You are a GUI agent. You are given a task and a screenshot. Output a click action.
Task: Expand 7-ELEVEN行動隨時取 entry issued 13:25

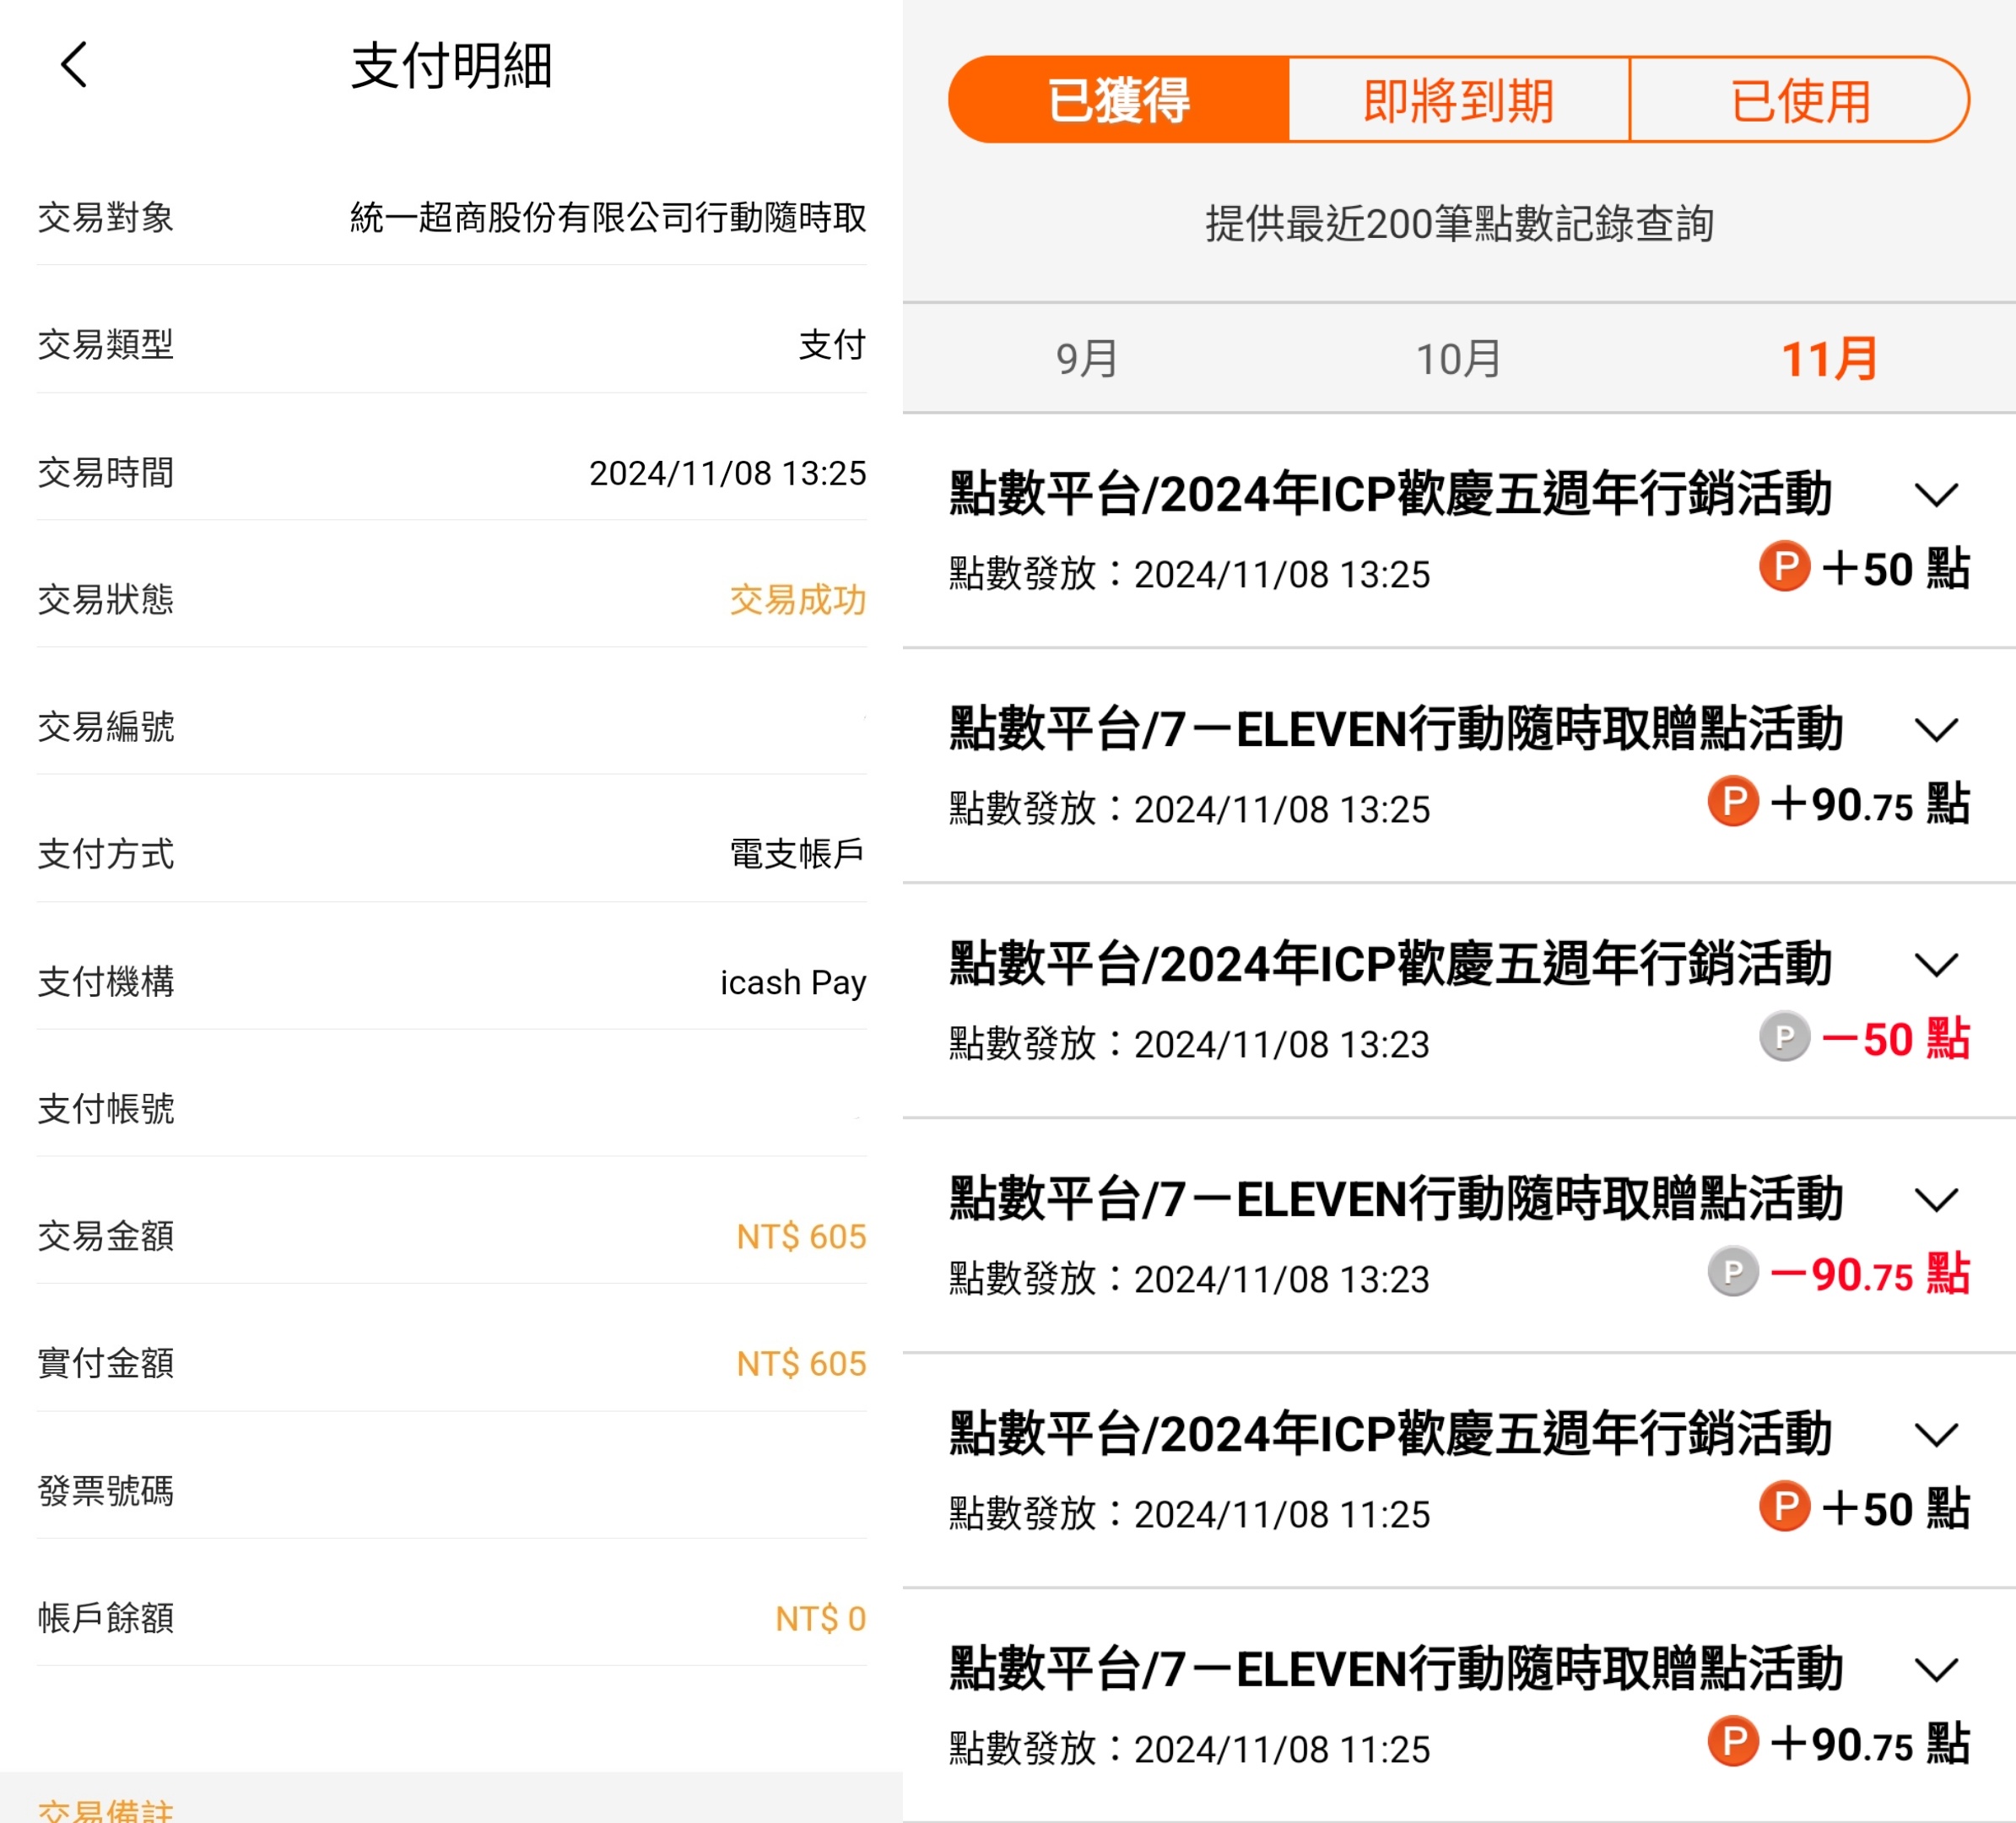coord(1936,730)
